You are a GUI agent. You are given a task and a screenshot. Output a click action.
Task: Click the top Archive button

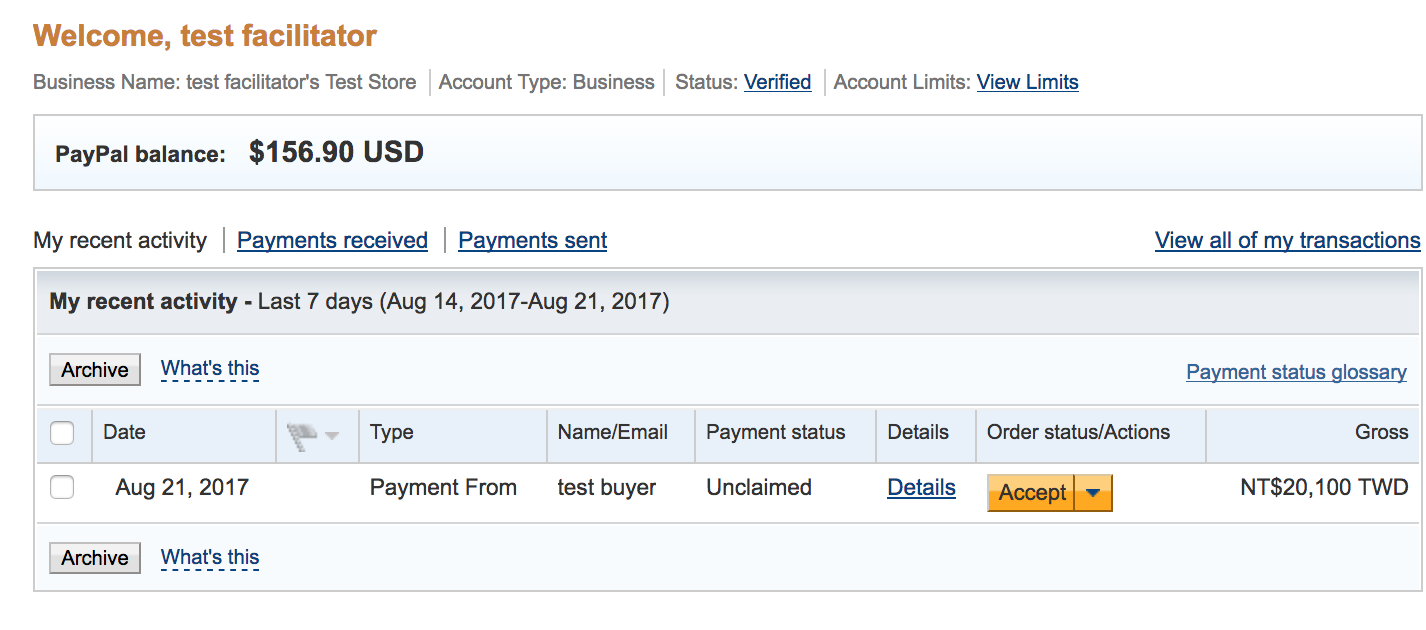[x=95, y=370]
